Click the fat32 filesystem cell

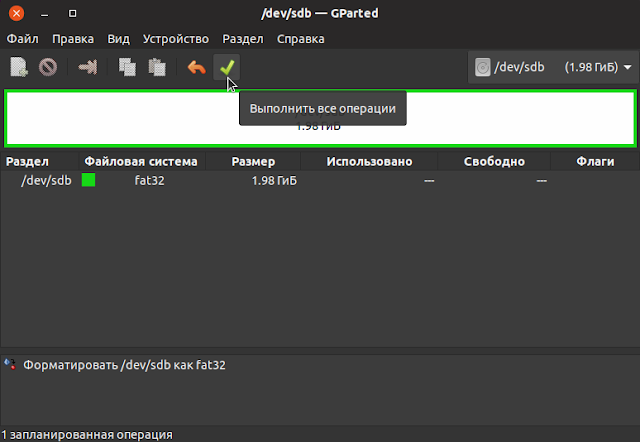[149, 180]
